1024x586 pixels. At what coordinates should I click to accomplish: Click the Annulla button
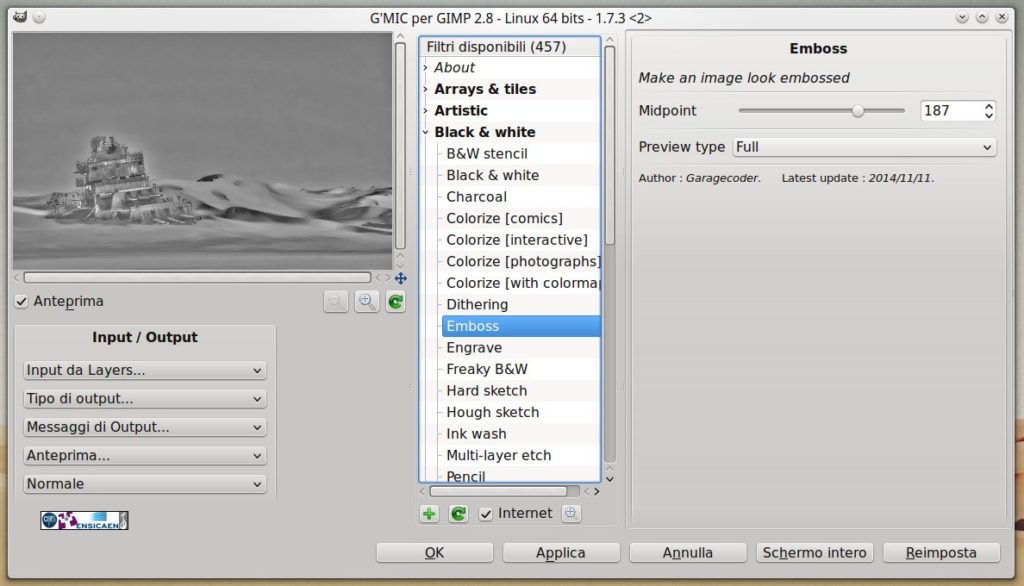tap(688, 553)
